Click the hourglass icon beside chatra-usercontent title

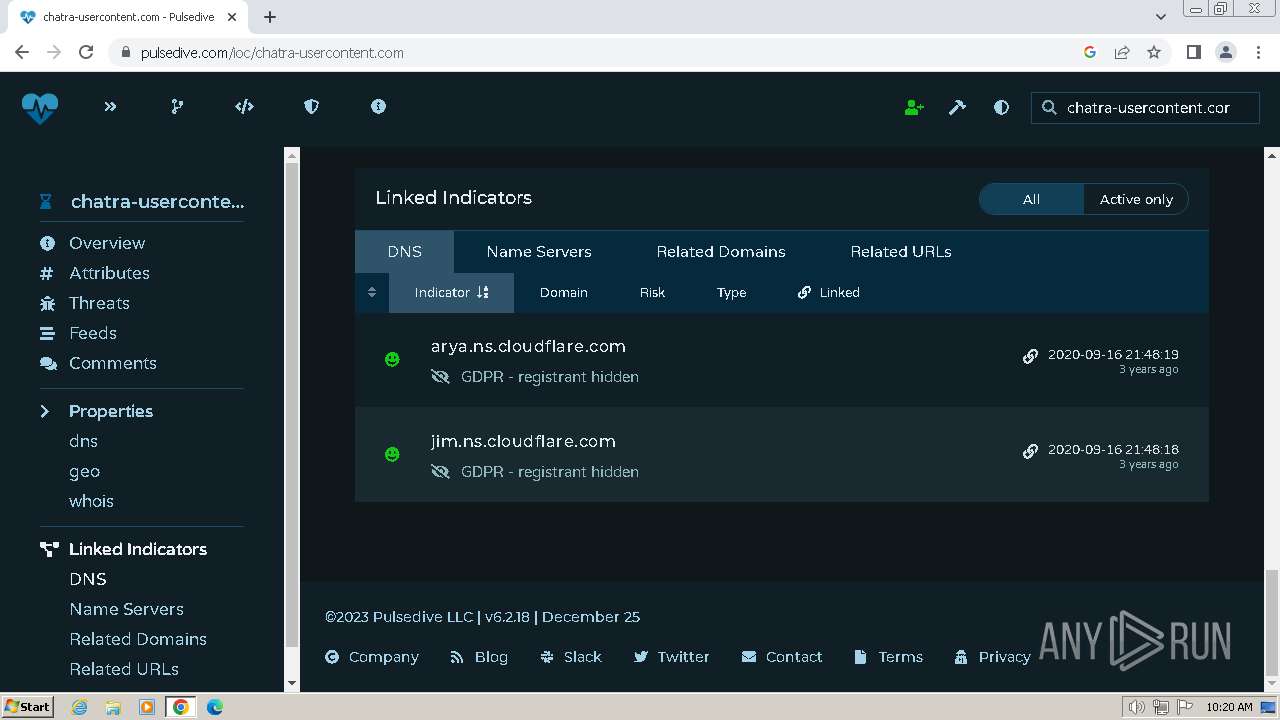[x=45, y=202]
